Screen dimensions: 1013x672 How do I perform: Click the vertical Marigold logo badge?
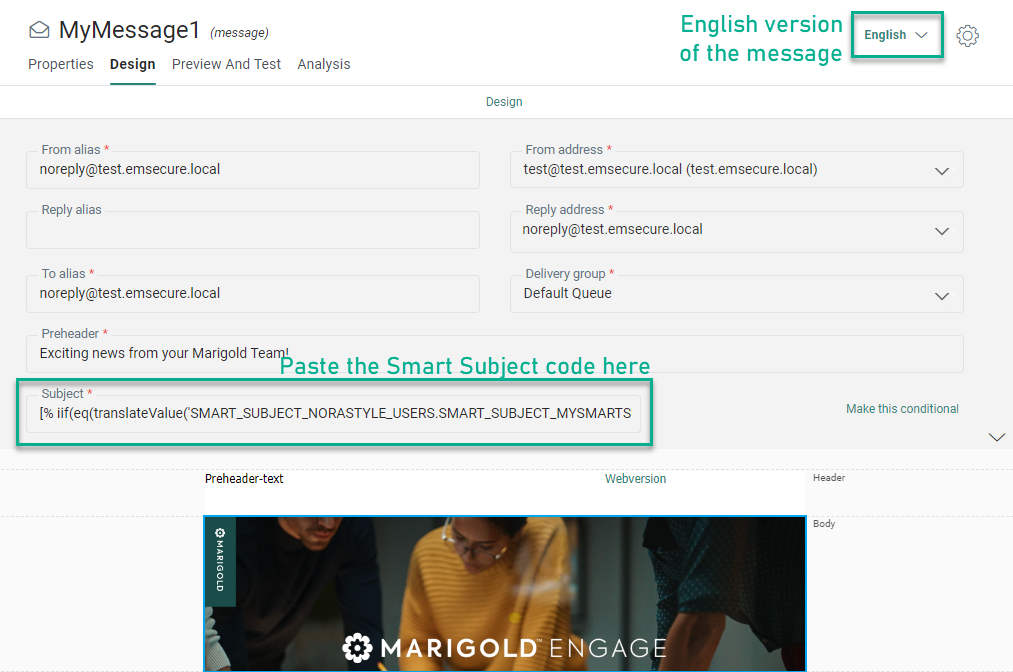click(220, 560)
